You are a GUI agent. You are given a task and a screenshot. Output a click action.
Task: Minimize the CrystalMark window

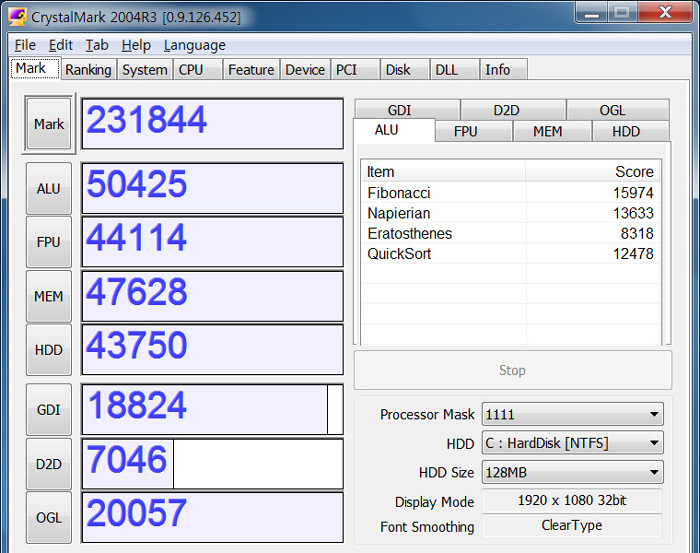point(592,12)
